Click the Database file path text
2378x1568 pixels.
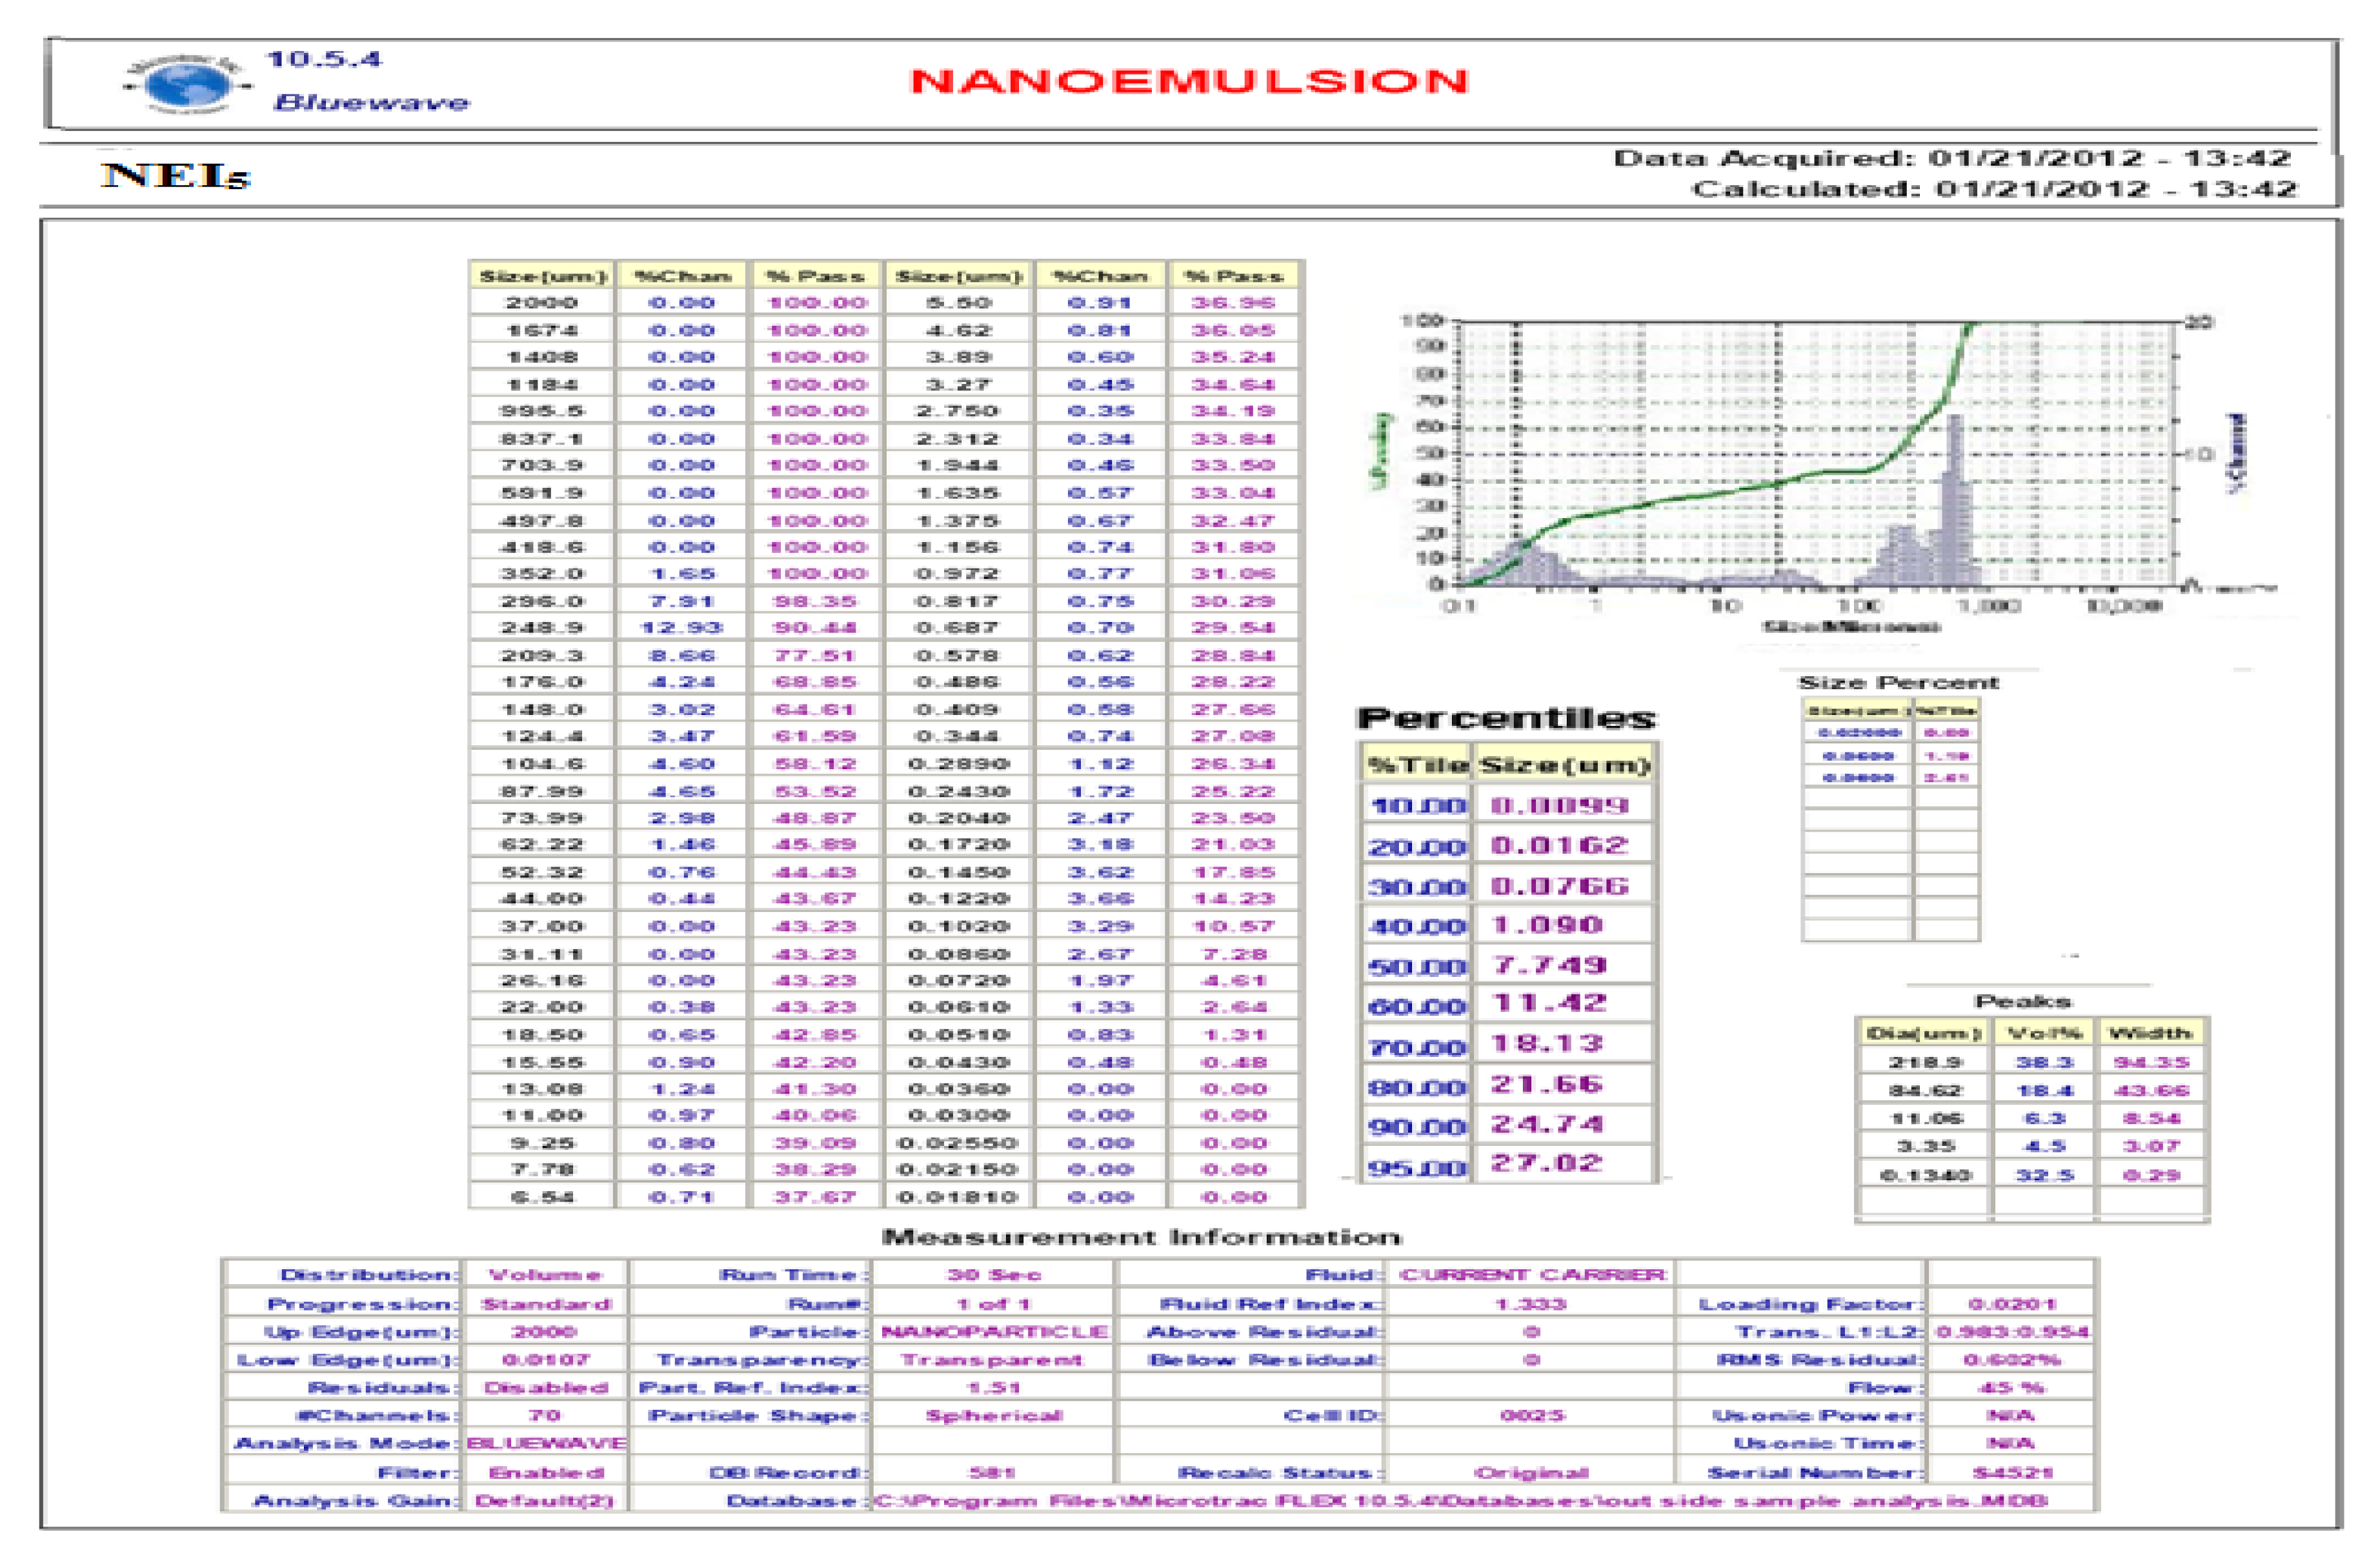[1460, 1500]
